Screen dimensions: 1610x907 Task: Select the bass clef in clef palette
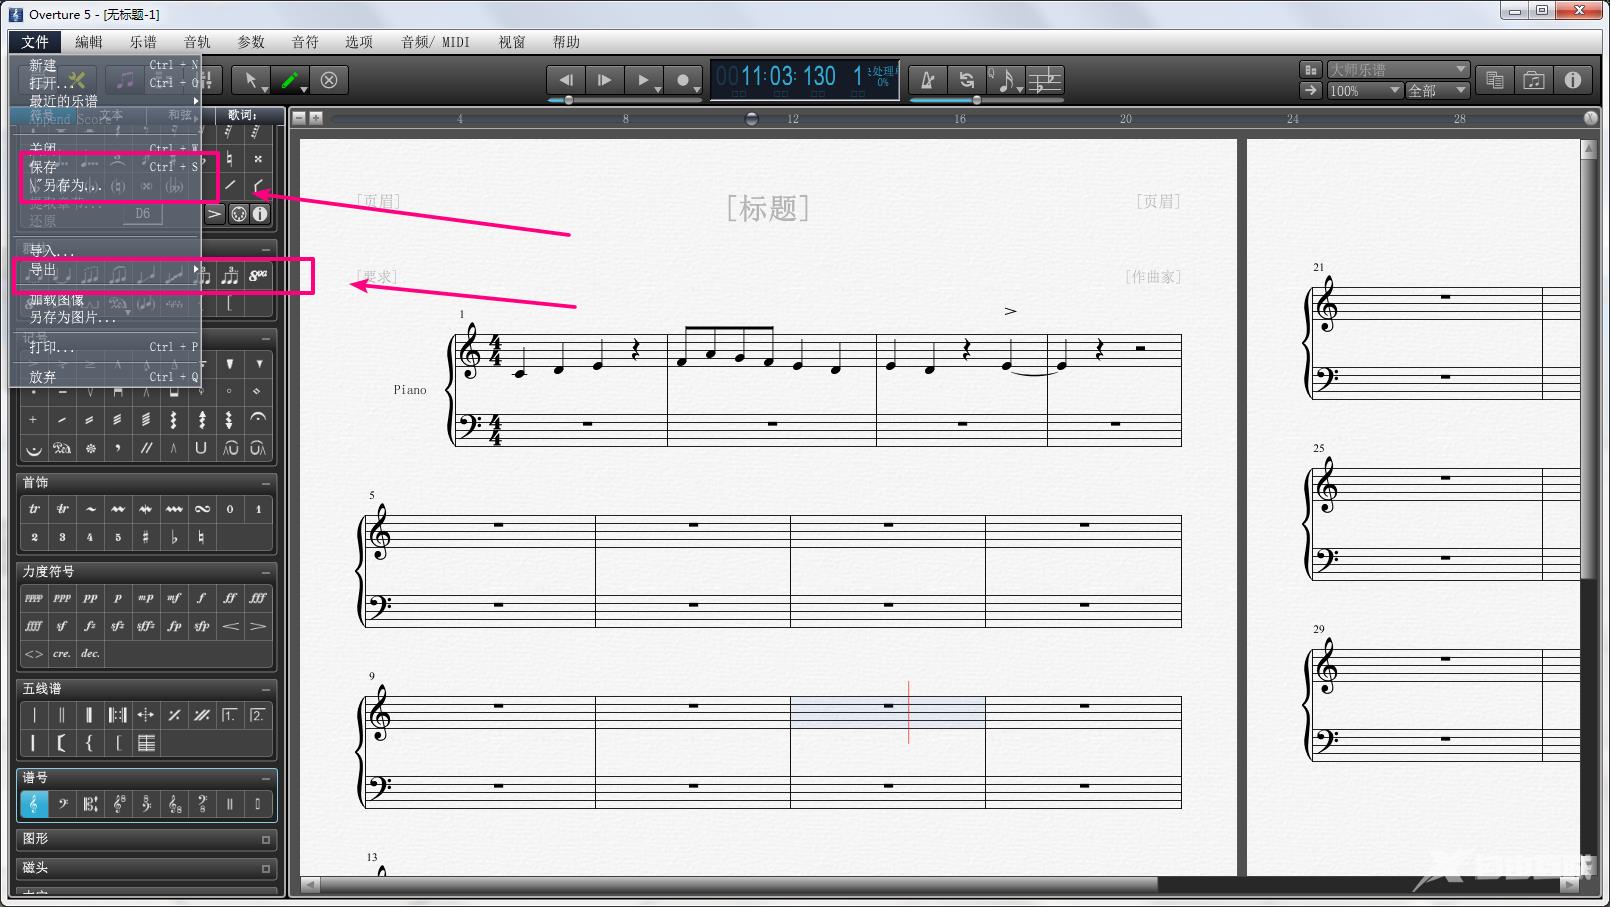[62, 804]
